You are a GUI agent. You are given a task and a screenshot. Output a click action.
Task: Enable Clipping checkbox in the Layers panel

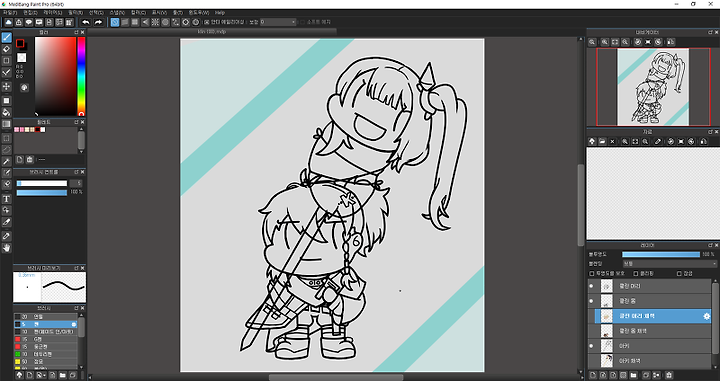coord(636,274)
